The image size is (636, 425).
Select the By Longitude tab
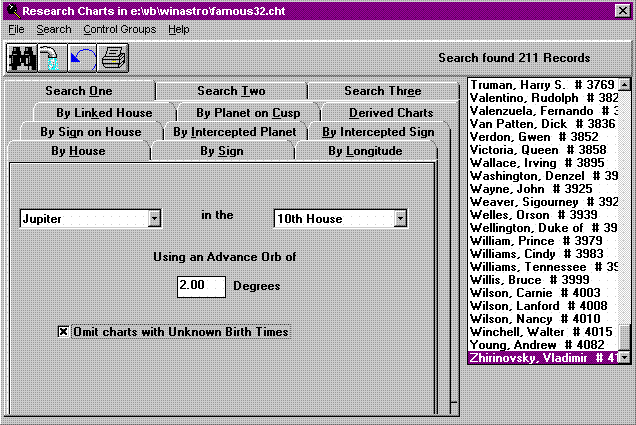click(x=364, y=151)
